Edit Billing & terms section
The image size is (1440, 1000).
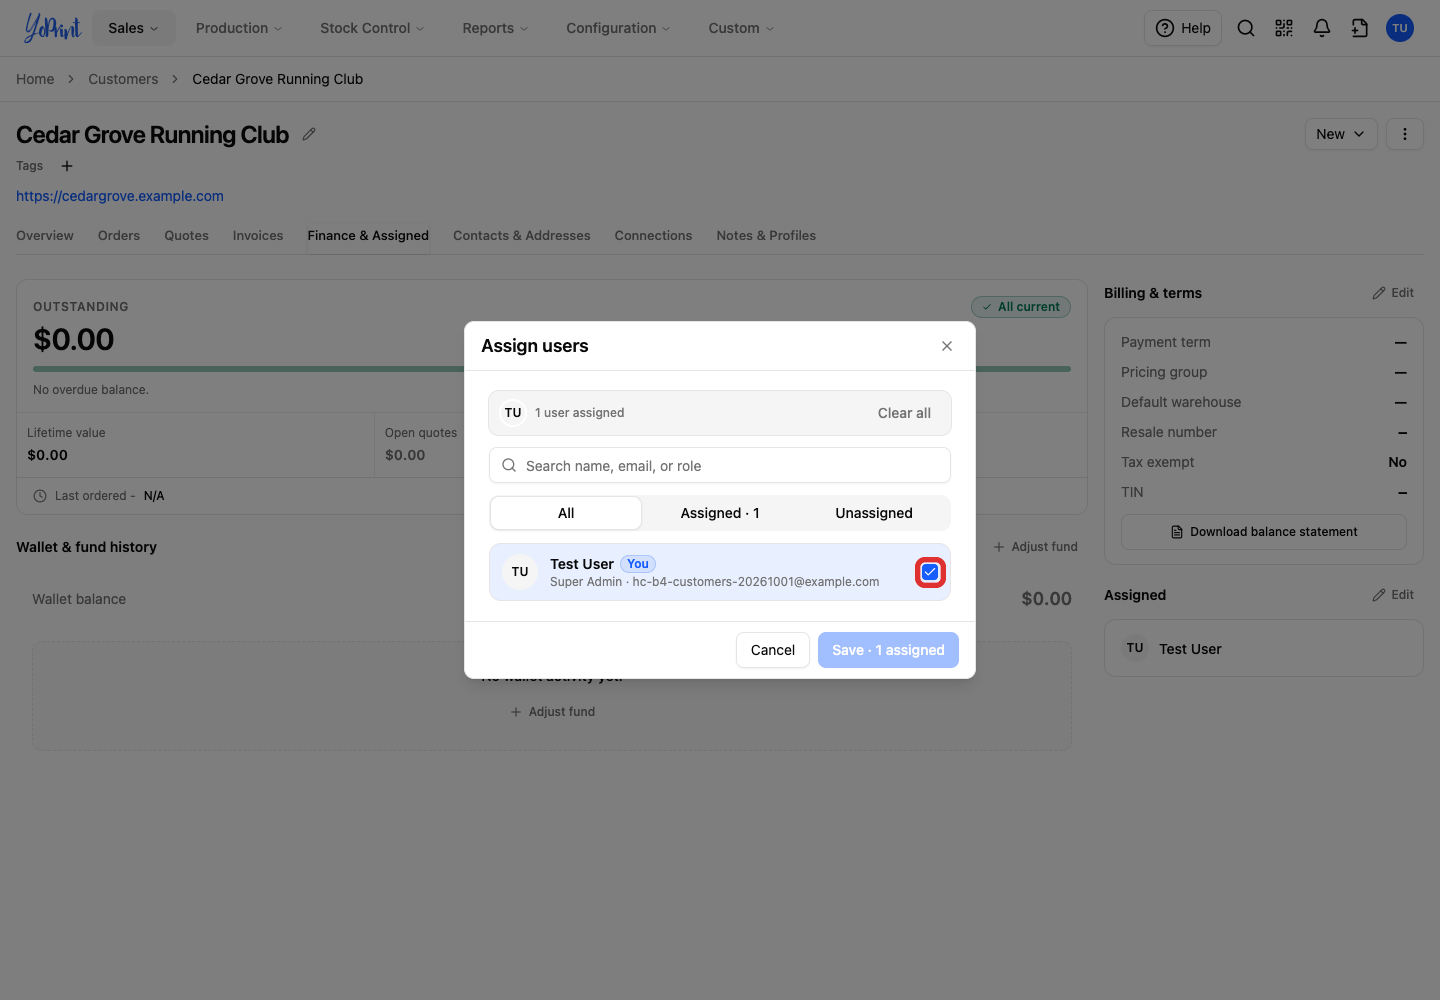(x=1393, y=293)
